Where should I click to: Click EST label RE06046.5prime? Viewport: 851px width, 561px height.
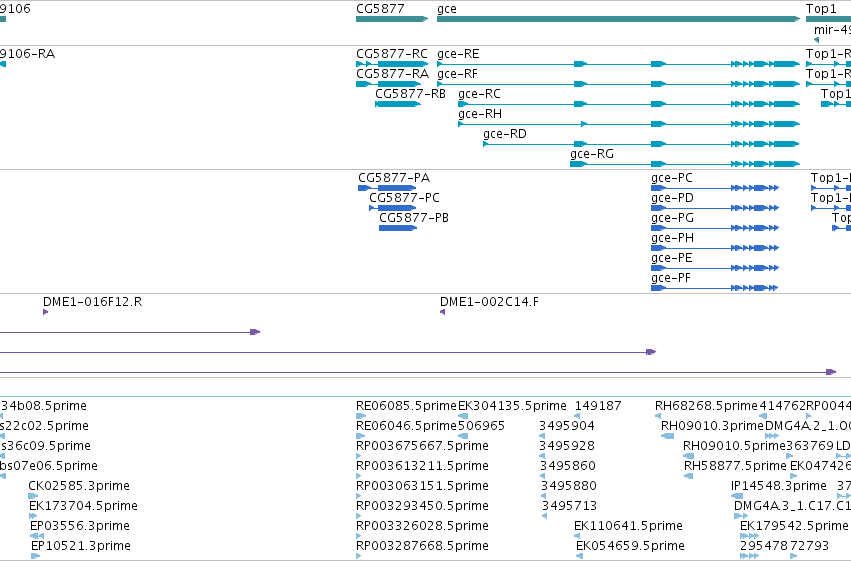[406, 426]
